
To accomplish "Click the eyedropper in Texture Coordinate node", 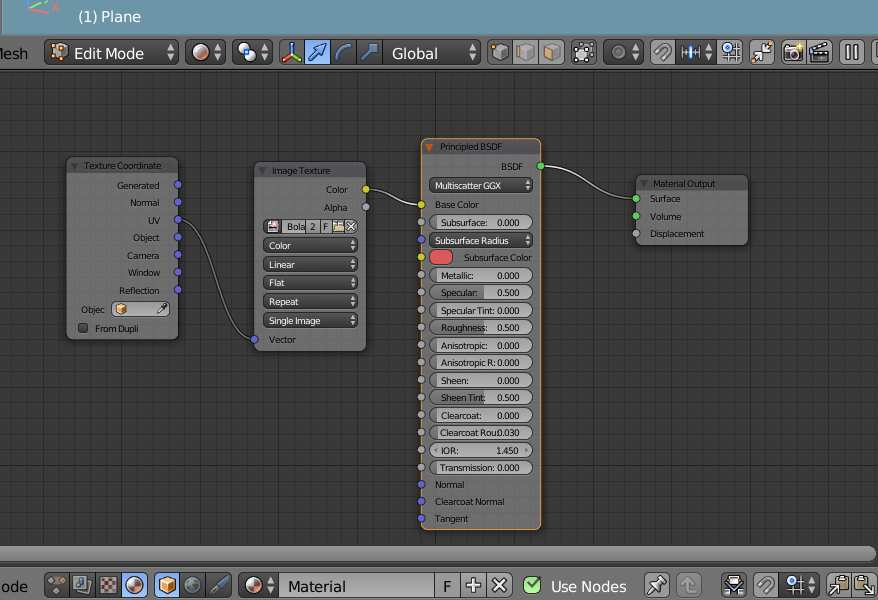I will tap(162, 309).
